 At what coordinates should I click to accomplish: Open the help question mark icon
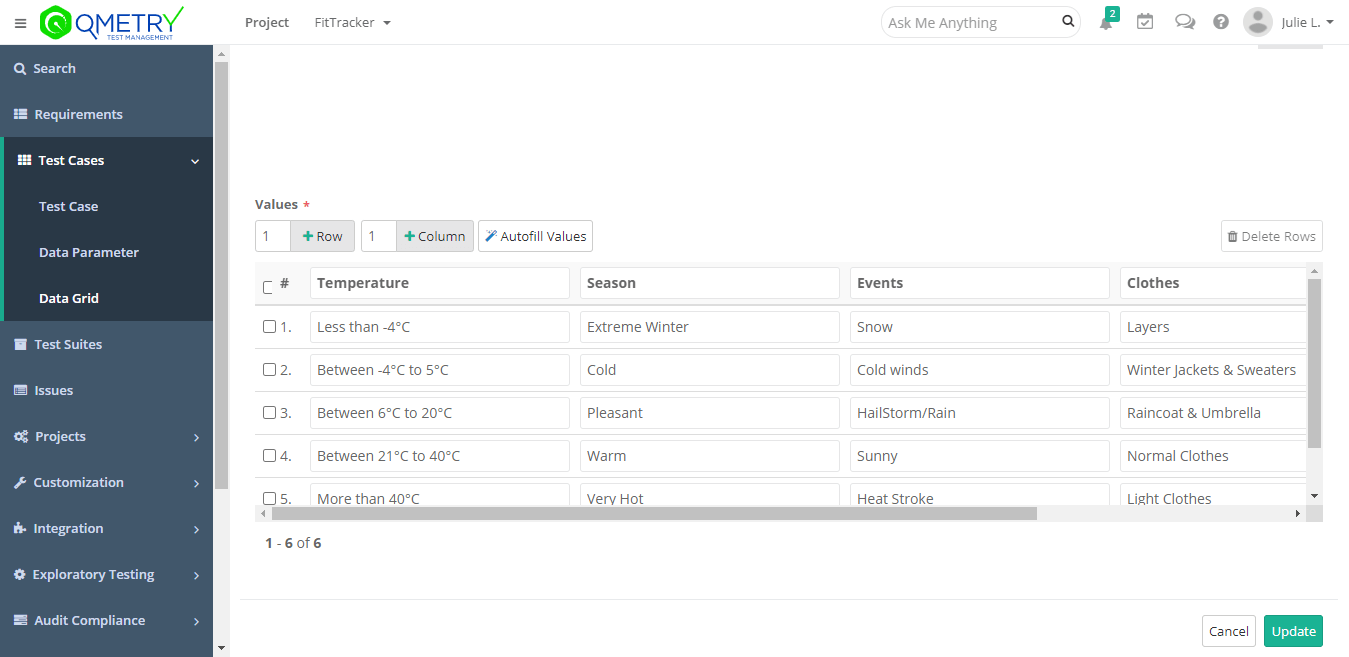(x=1221, y=21)
